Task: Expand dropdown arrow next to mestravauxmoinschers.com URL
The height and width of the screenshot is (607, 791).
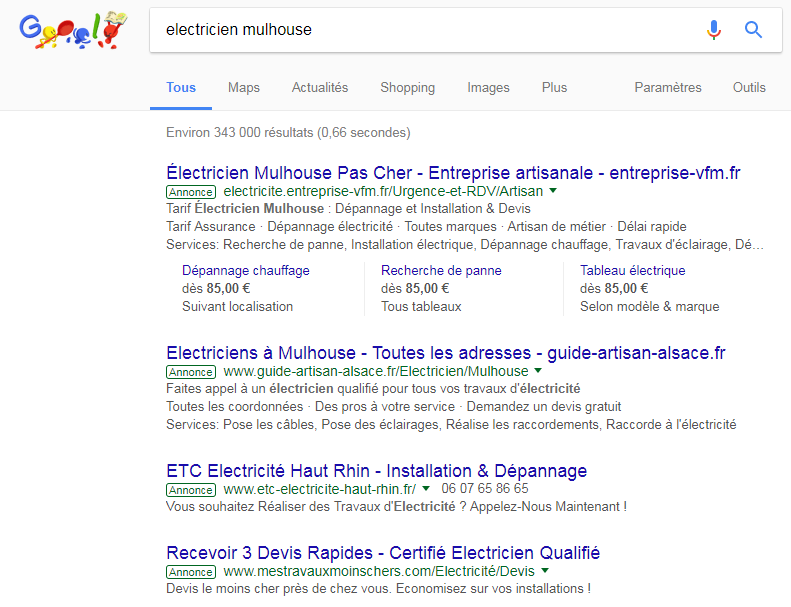Action: tap(545, 571)
